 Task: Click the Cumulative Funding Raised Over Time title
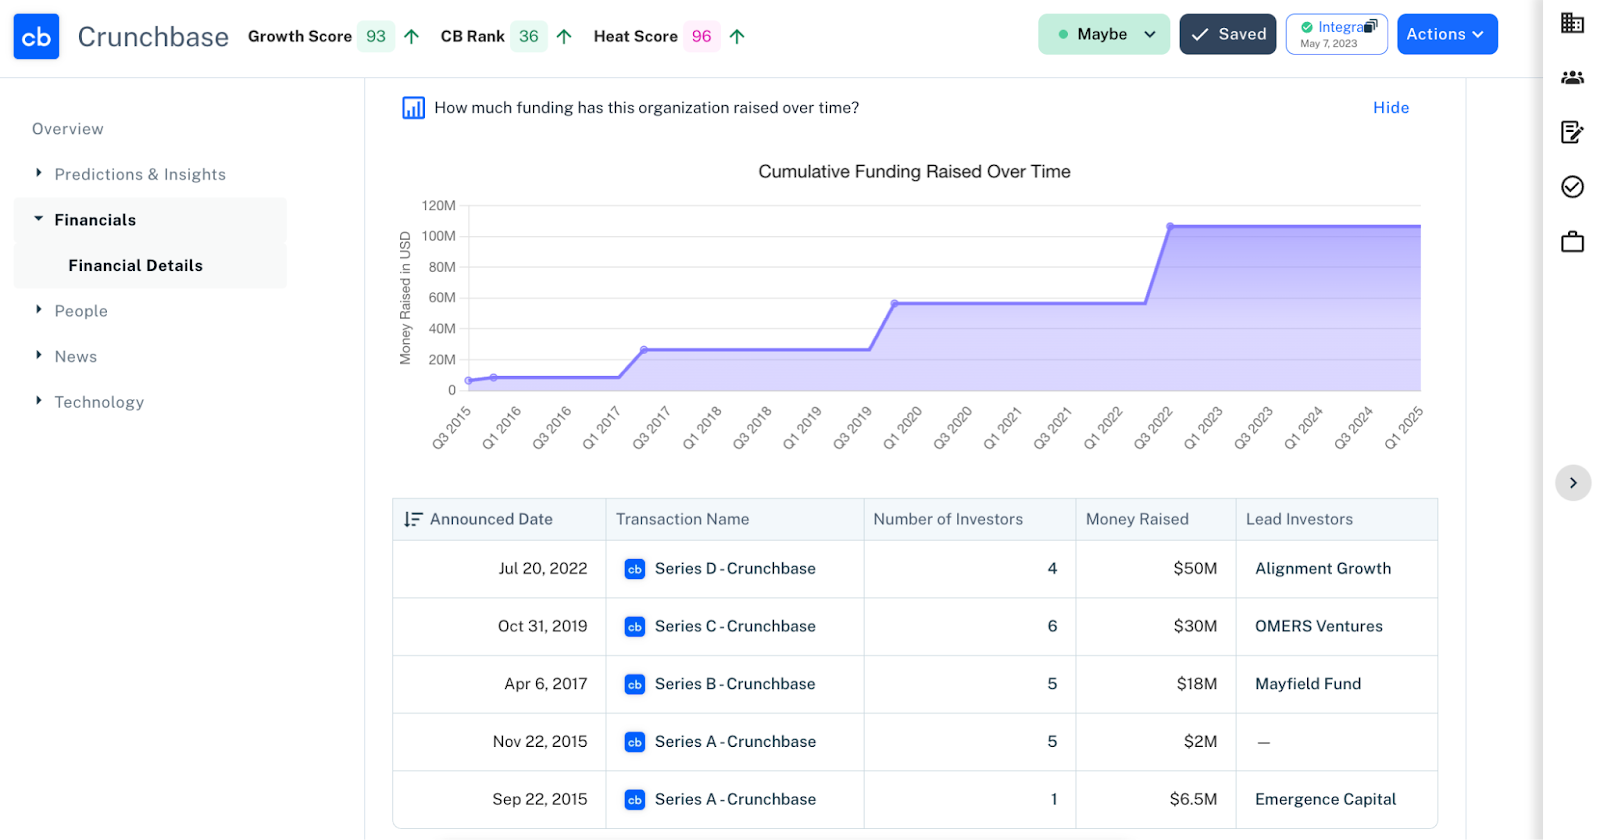(x=914, y=172)
